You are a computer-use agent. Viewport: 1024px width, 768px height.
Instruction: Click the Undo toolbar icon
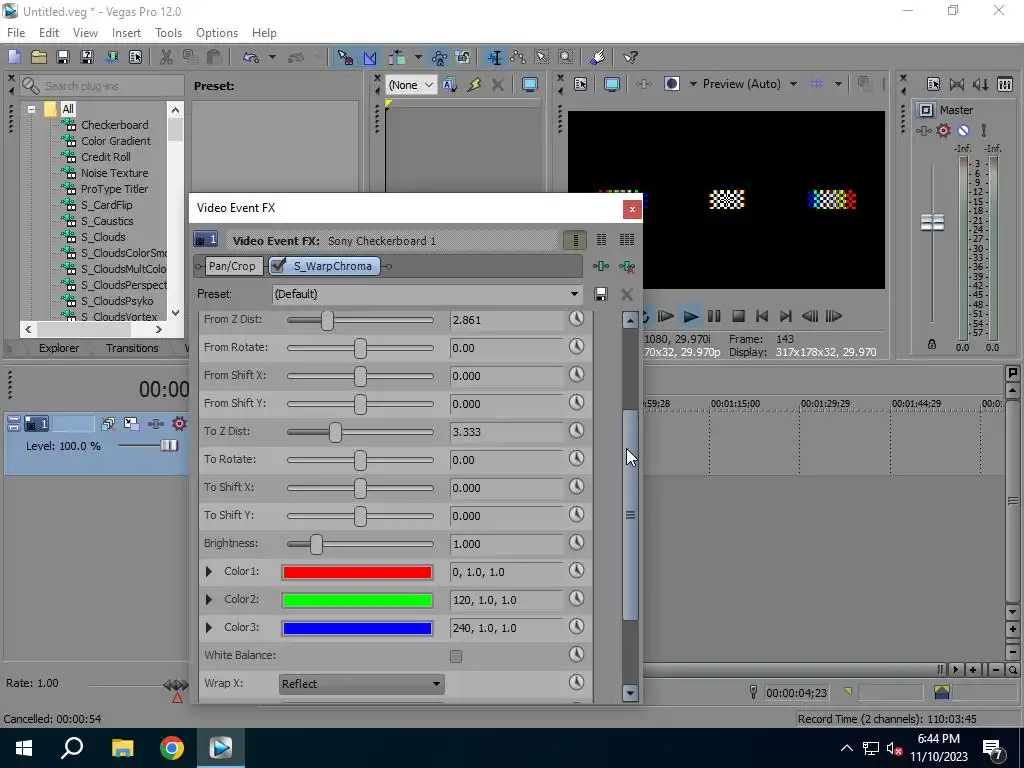(x=251, y=57)
